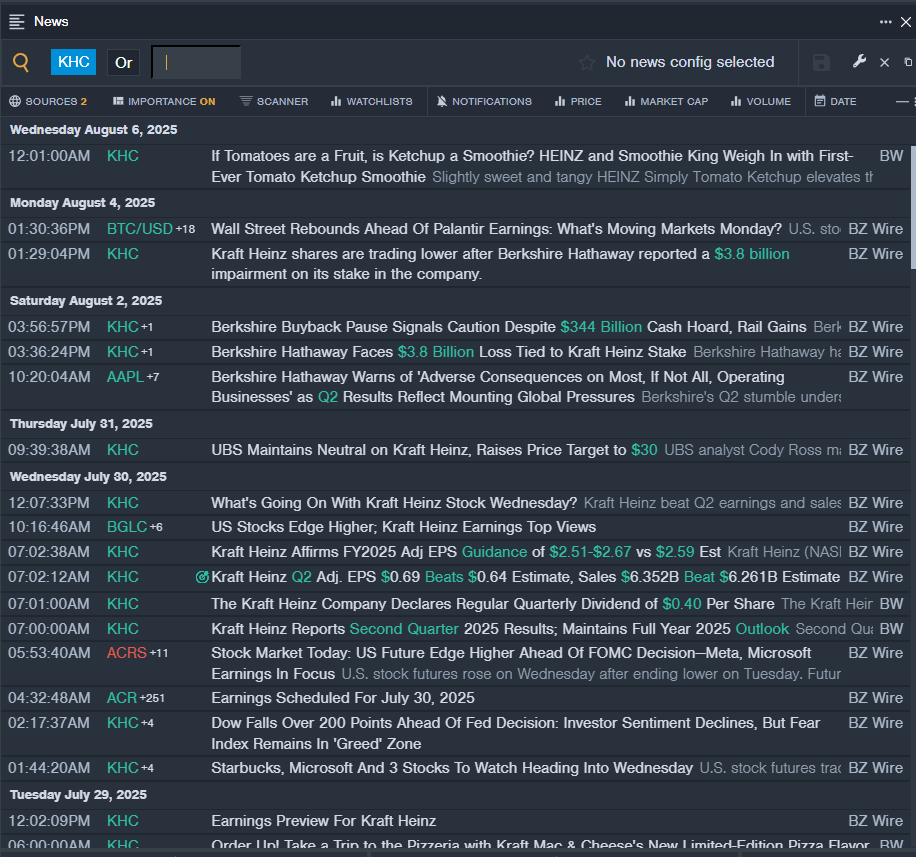Viewport: 916px width, 857px height.
Task: Open the Scanner filter
Action: [x=274, y=102]
